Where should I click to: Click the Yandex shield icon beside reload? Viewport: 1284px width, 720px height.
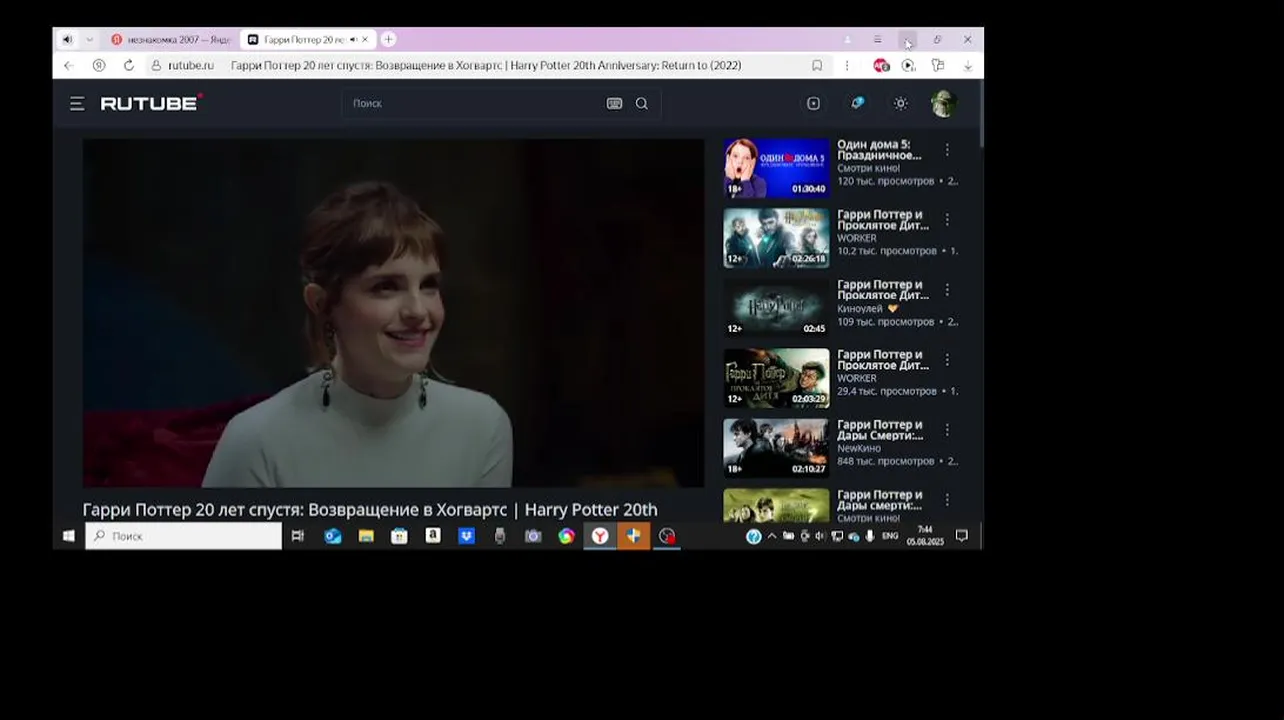point(98,65)
